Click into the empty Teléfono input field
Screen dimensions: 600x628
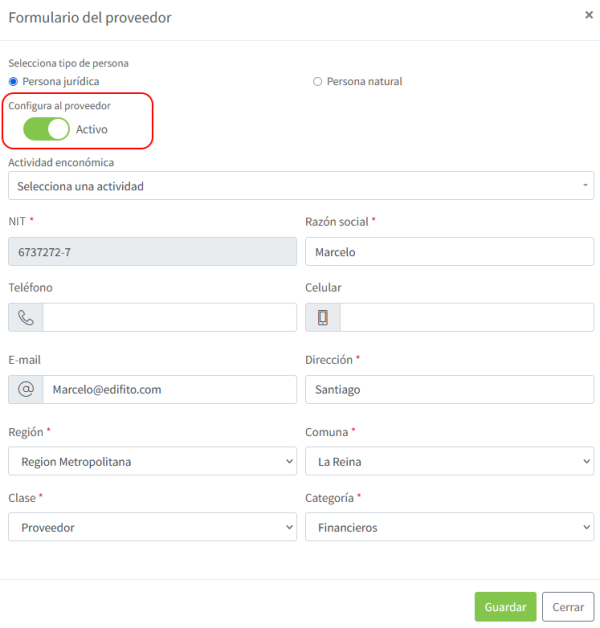pos(170,318)
